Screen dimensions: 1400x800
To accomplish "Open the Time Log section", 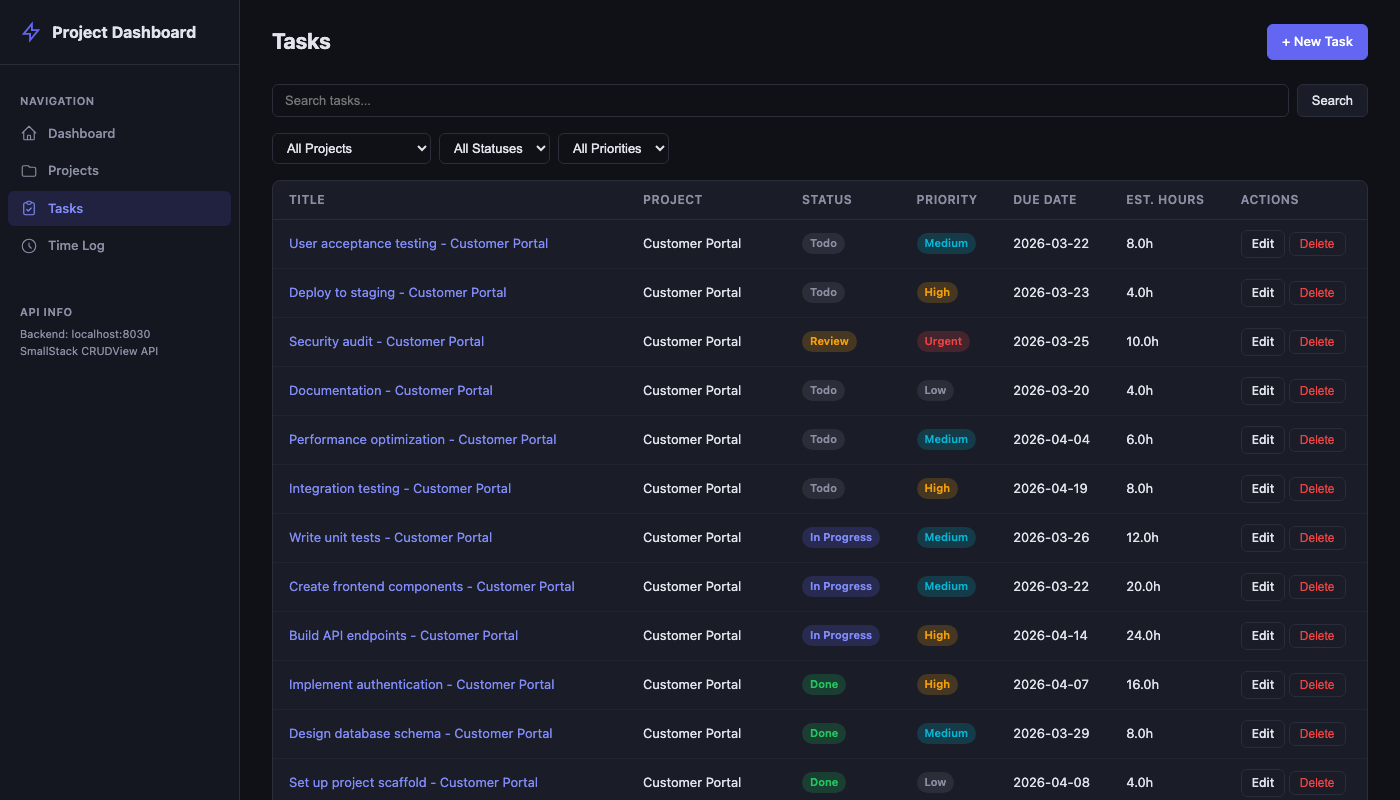I will 75,245.
